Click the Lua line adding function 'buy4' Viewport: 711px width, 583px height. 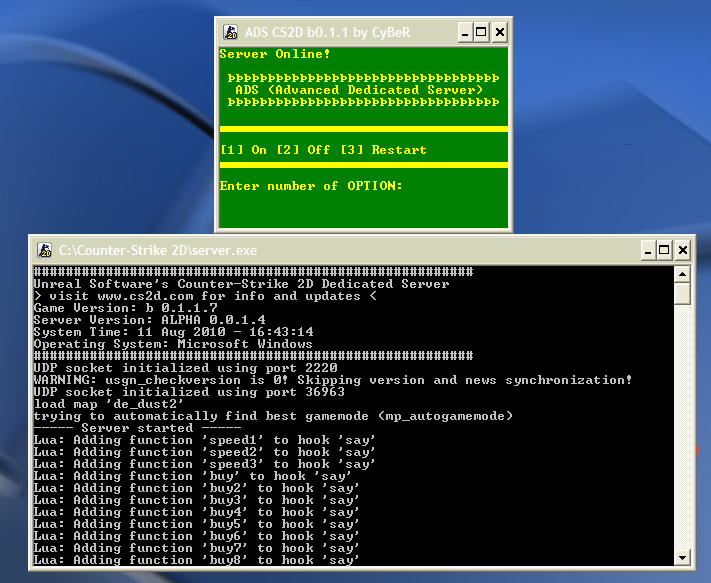click(197, 512)
